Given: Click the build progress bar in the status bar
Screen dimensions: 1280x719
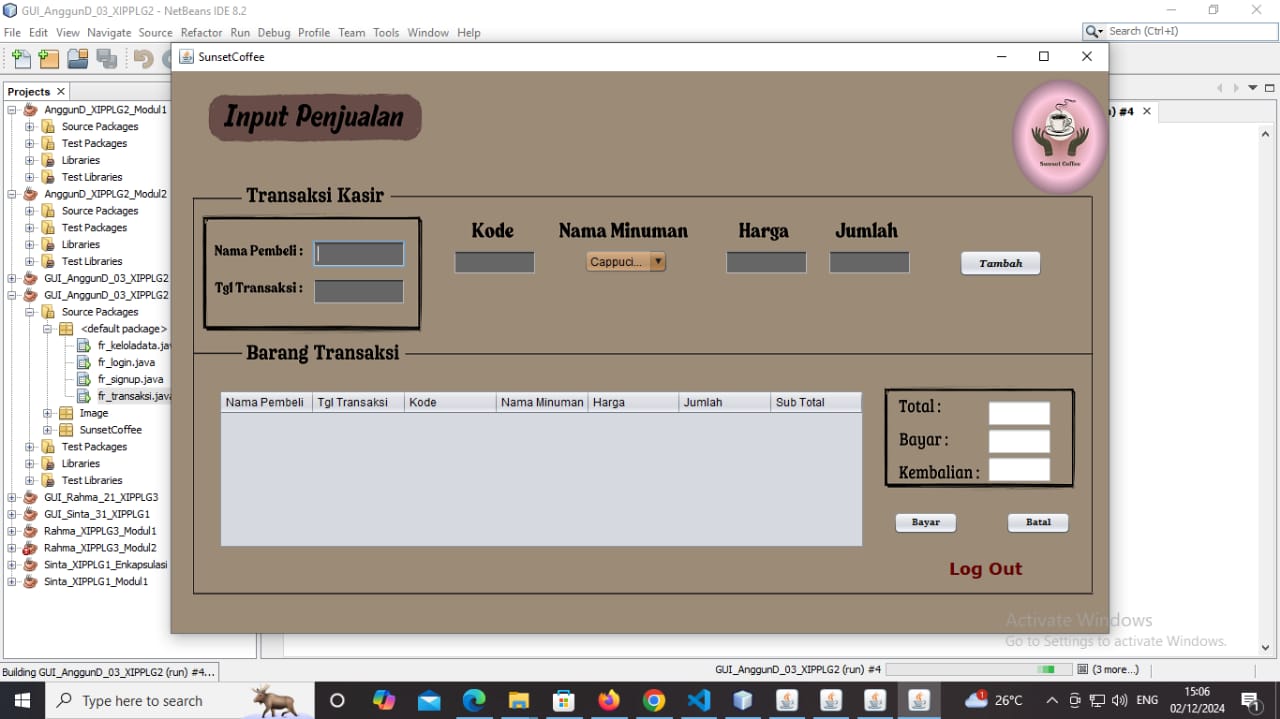Looking at the screenshot, I should click(x=970, y=669).
